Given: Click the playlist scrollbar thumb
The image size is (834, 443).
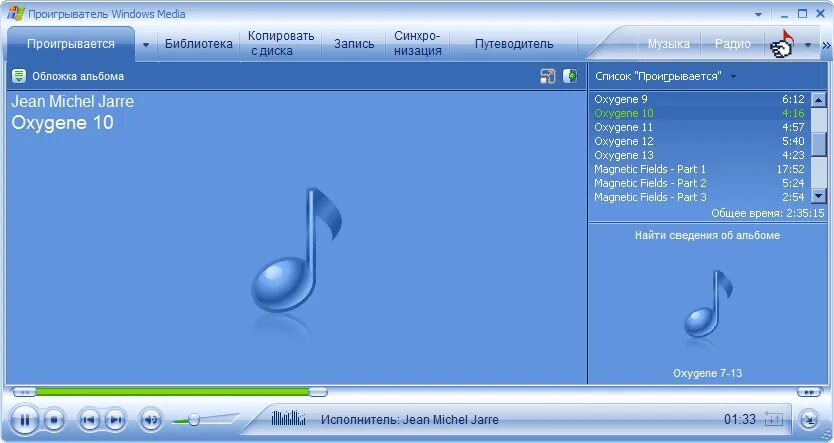Looking at the screenshot, I should (818, 145).
